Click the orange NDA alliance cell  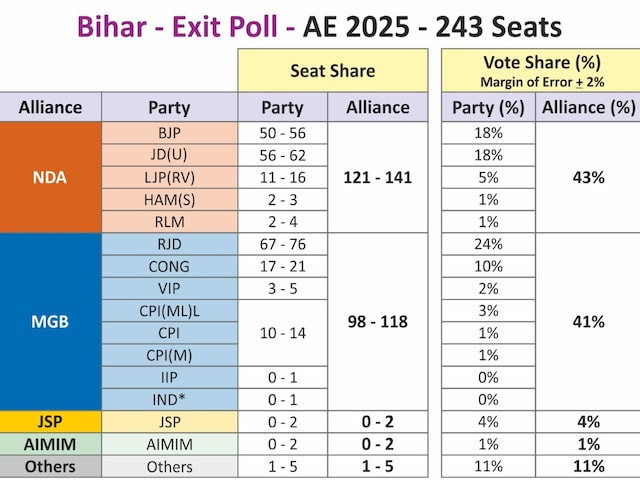tap(50, 177)
